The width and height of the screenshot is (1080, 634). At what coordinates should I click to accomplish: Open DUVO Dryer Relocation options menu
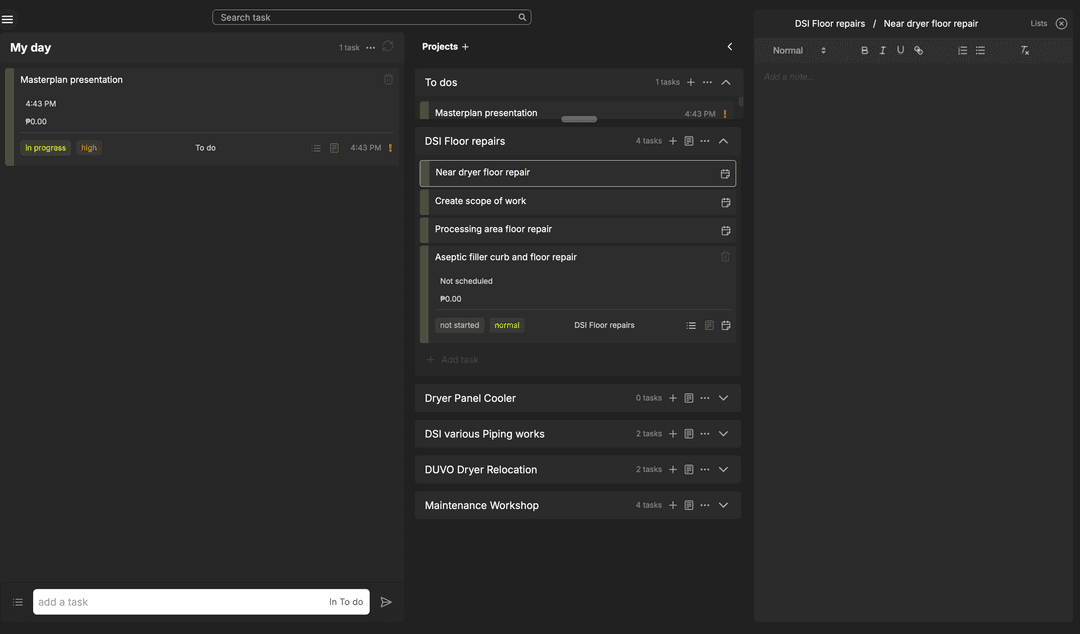pyautogui.click(x=705, y=470)
